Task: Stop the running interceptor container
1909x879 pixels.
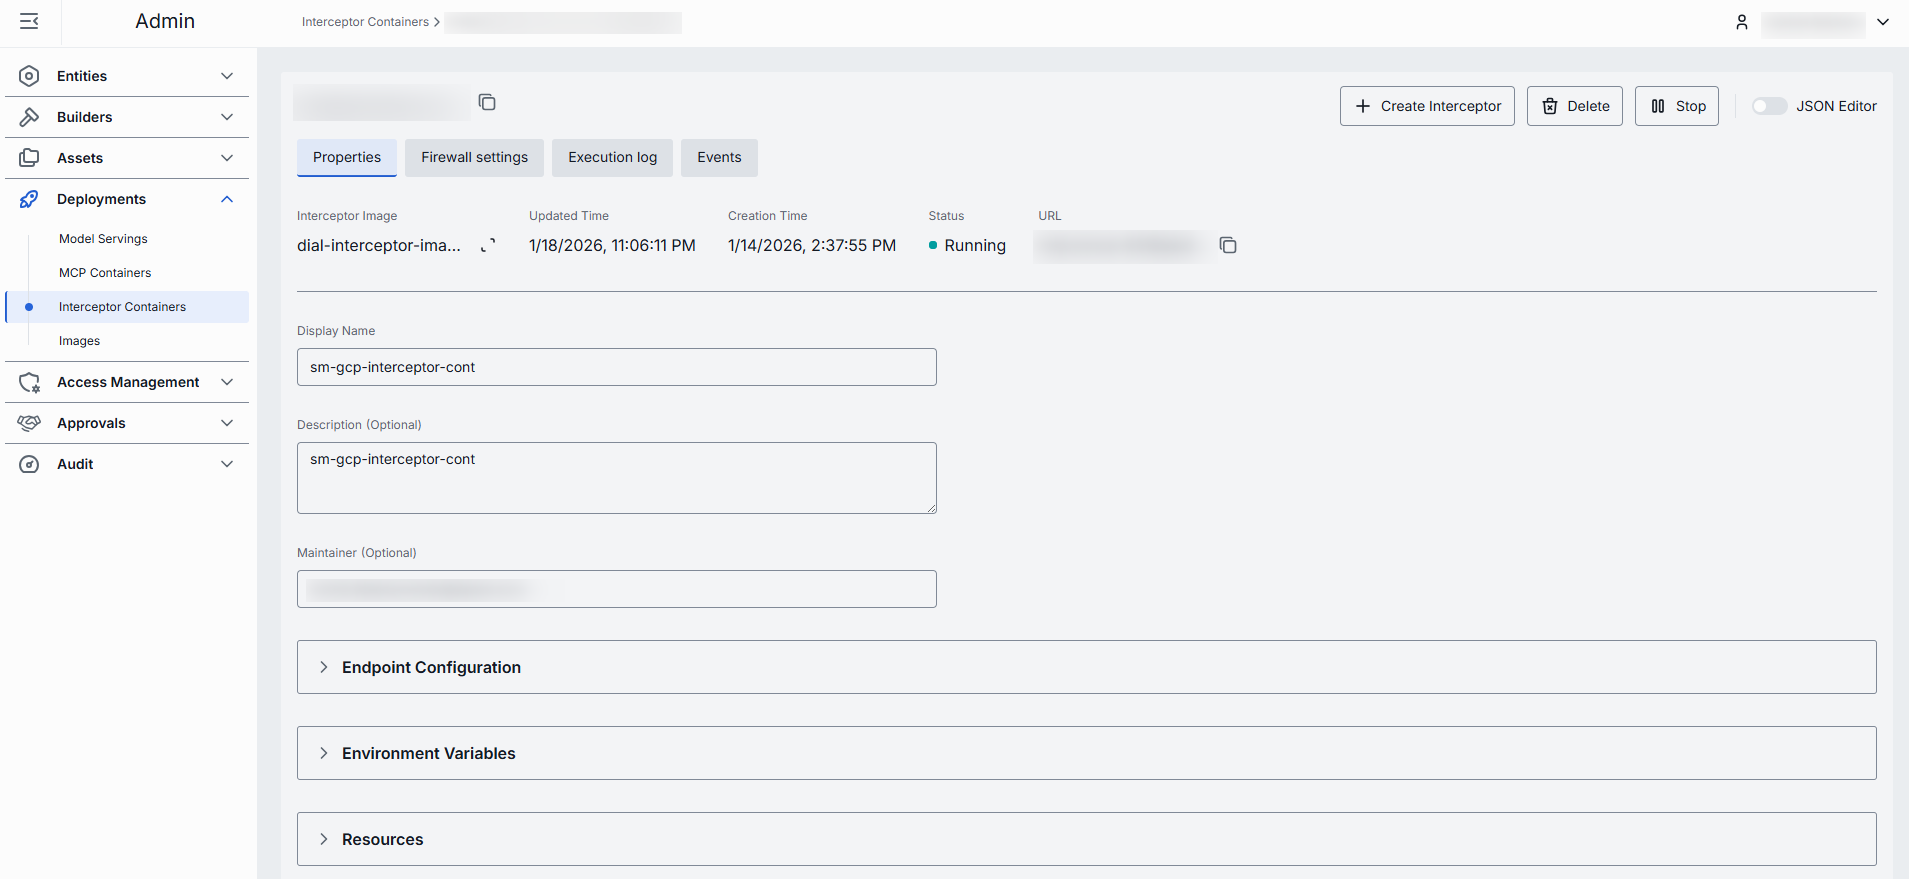Action: [1676, 106]
